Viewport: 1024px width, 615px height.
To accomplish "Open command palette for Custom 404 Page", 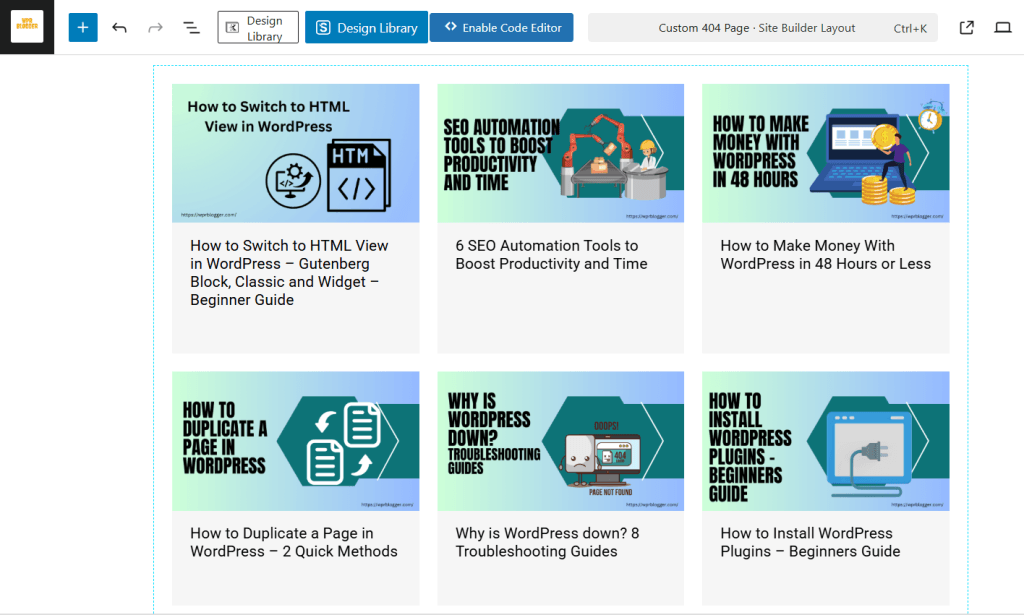I will 763,28.
